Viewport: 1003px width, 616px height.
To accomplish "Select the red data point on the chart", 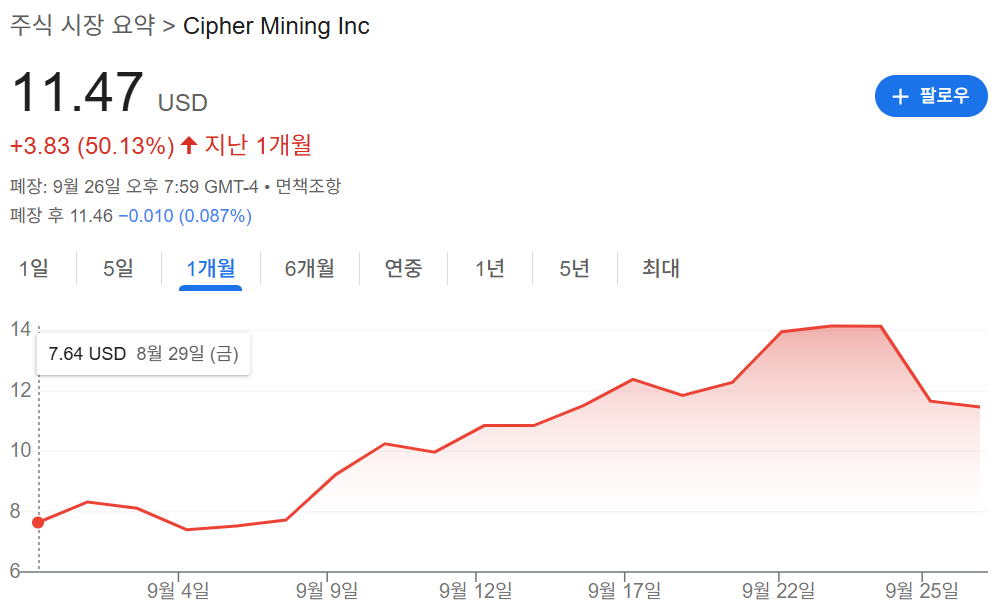I will [x=38, y=521].
